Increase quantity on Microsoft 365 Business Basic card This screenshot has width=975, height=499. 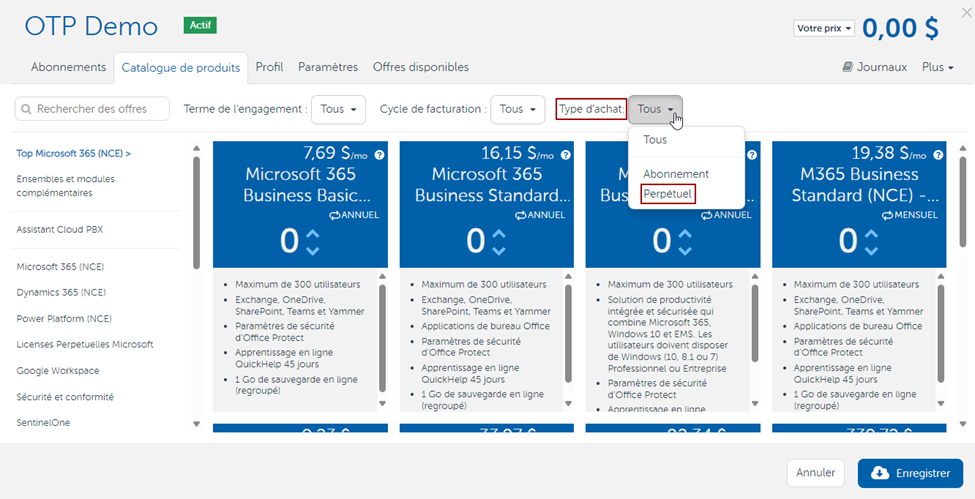(x=313, y=234)
